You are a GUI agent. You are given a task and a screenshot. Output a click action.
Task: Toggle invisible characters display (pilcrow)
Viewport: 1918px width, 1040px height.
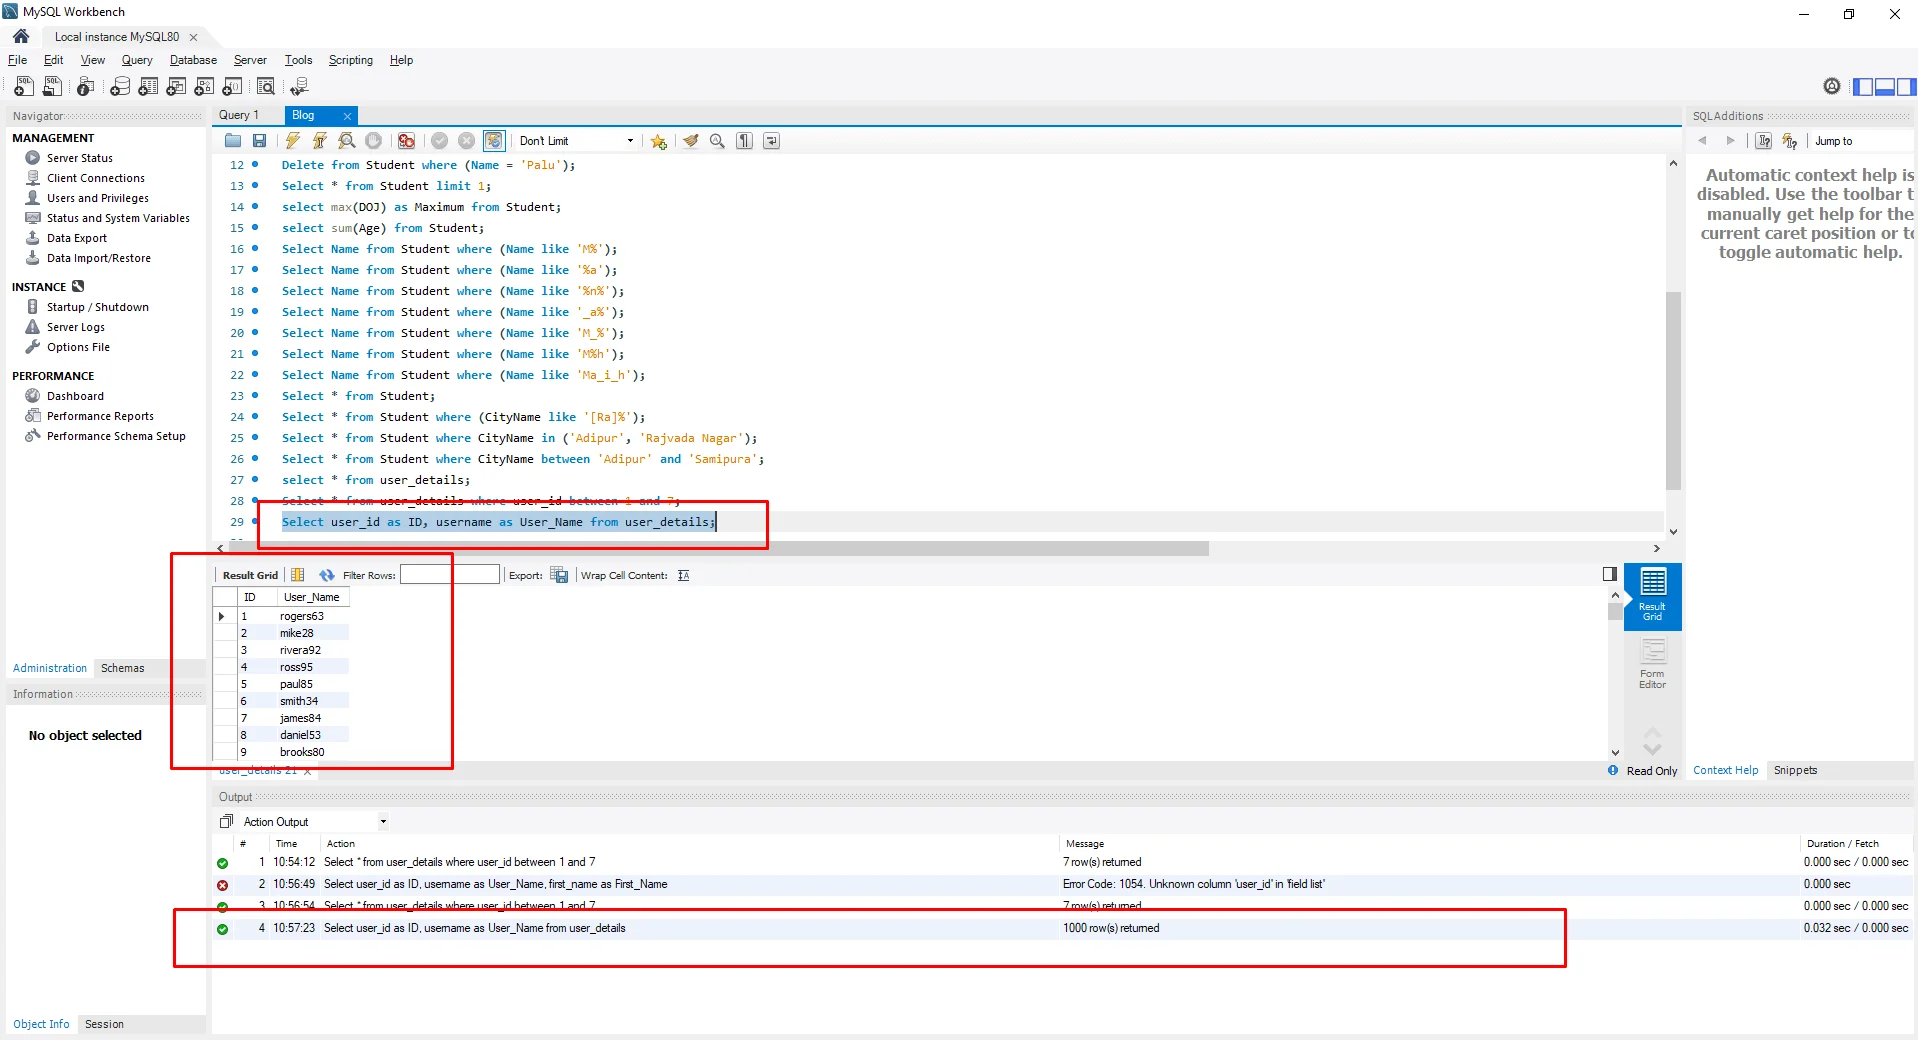point(744,141)
